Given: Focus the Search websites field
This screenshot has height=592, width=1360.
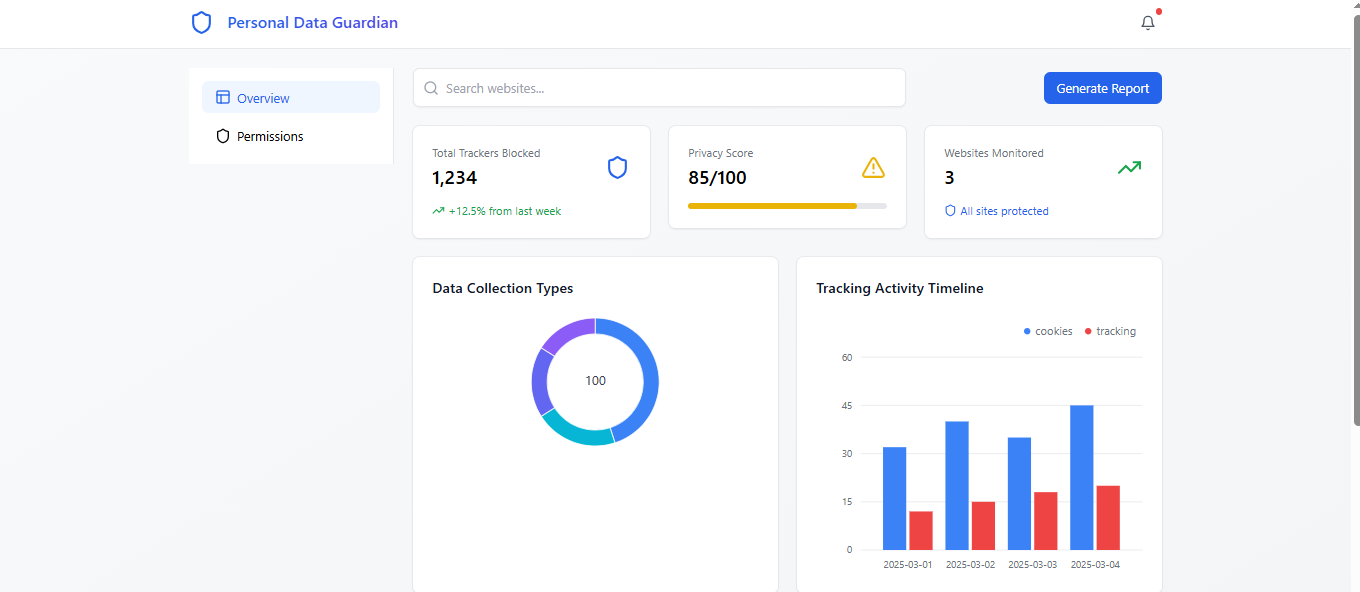Looking at the screenshot, I should click(x=659, y=88).
